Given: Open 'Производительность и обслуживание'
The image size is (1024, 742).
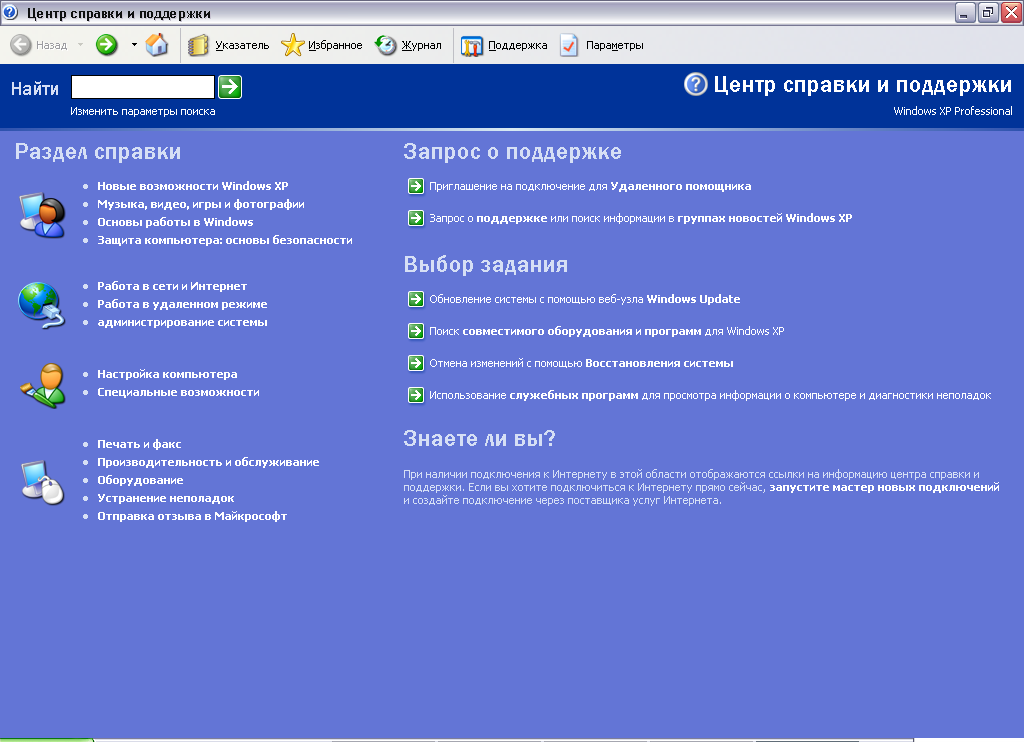Looking at the screenshot, I should (208, 462).
